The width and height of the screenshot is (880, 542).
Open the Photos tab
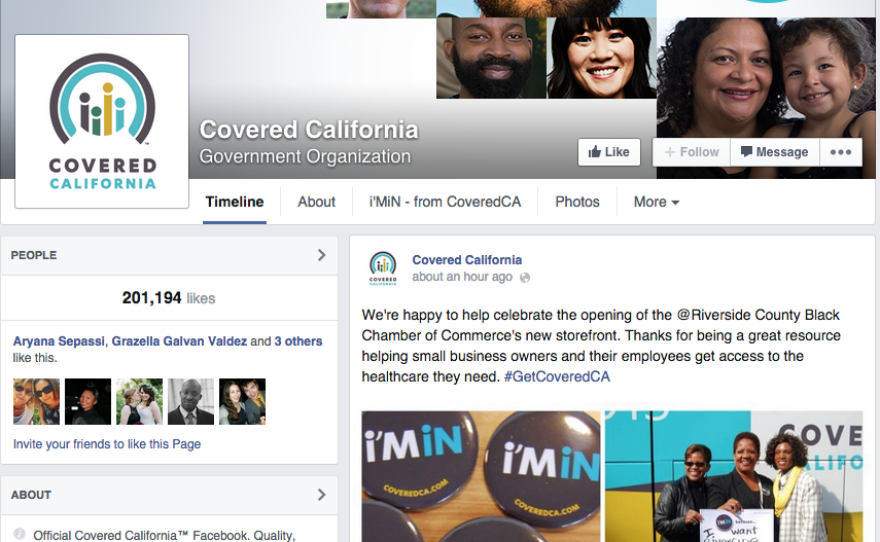578,202
